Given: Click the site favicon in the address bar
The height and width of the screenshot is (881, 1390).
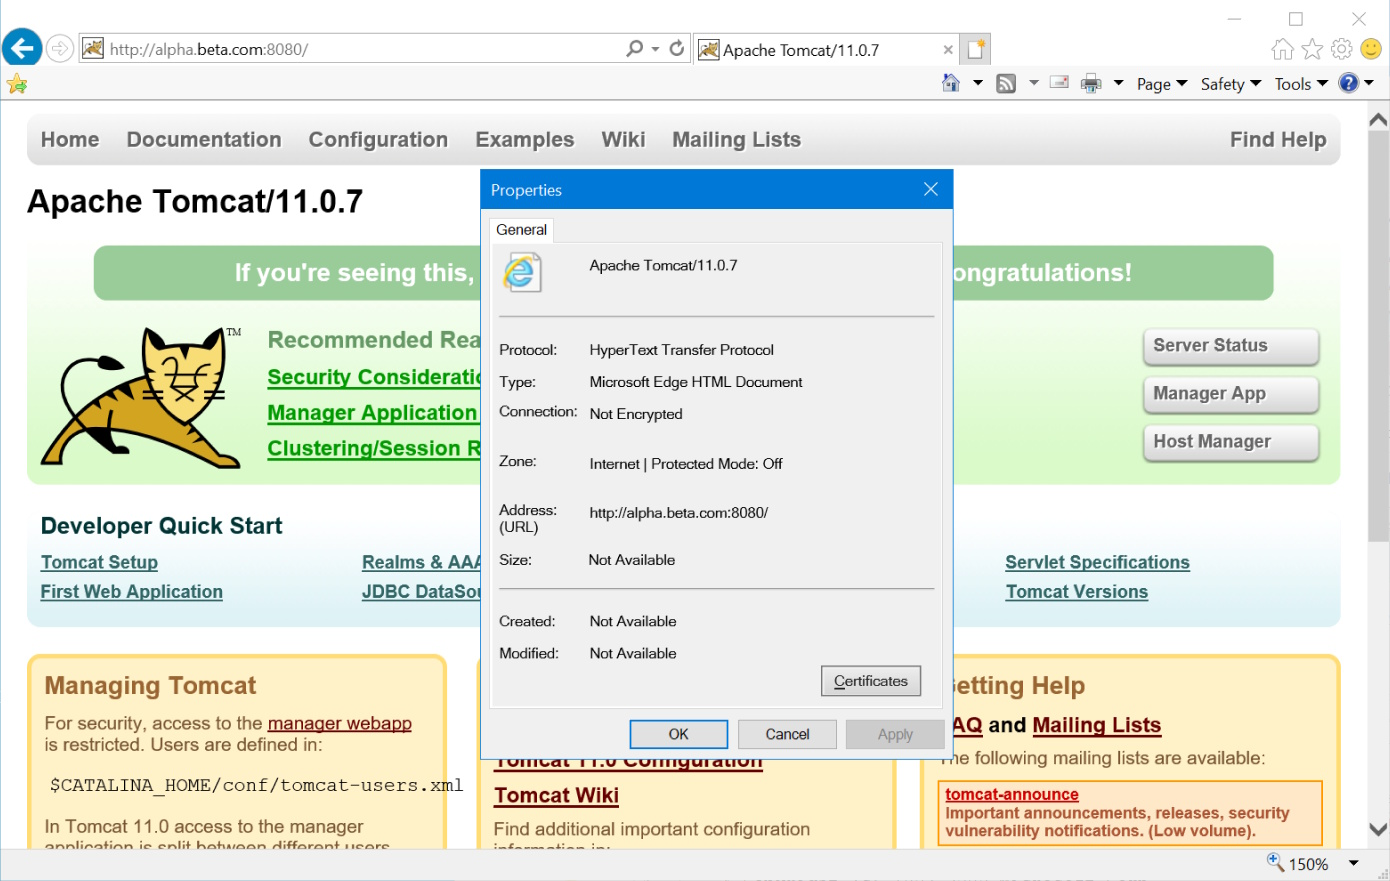Looking at the screenshot, I should pyautogui.click(x=93, y=48).
